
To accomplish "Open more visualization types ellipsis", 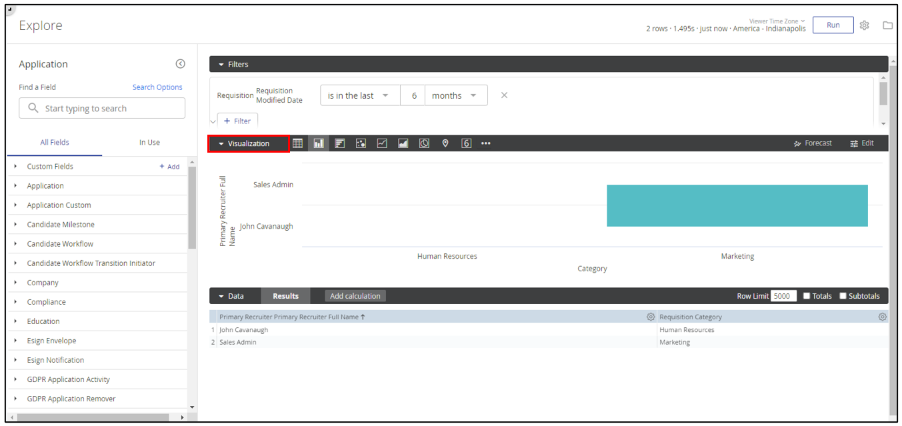I will (486, 144).
